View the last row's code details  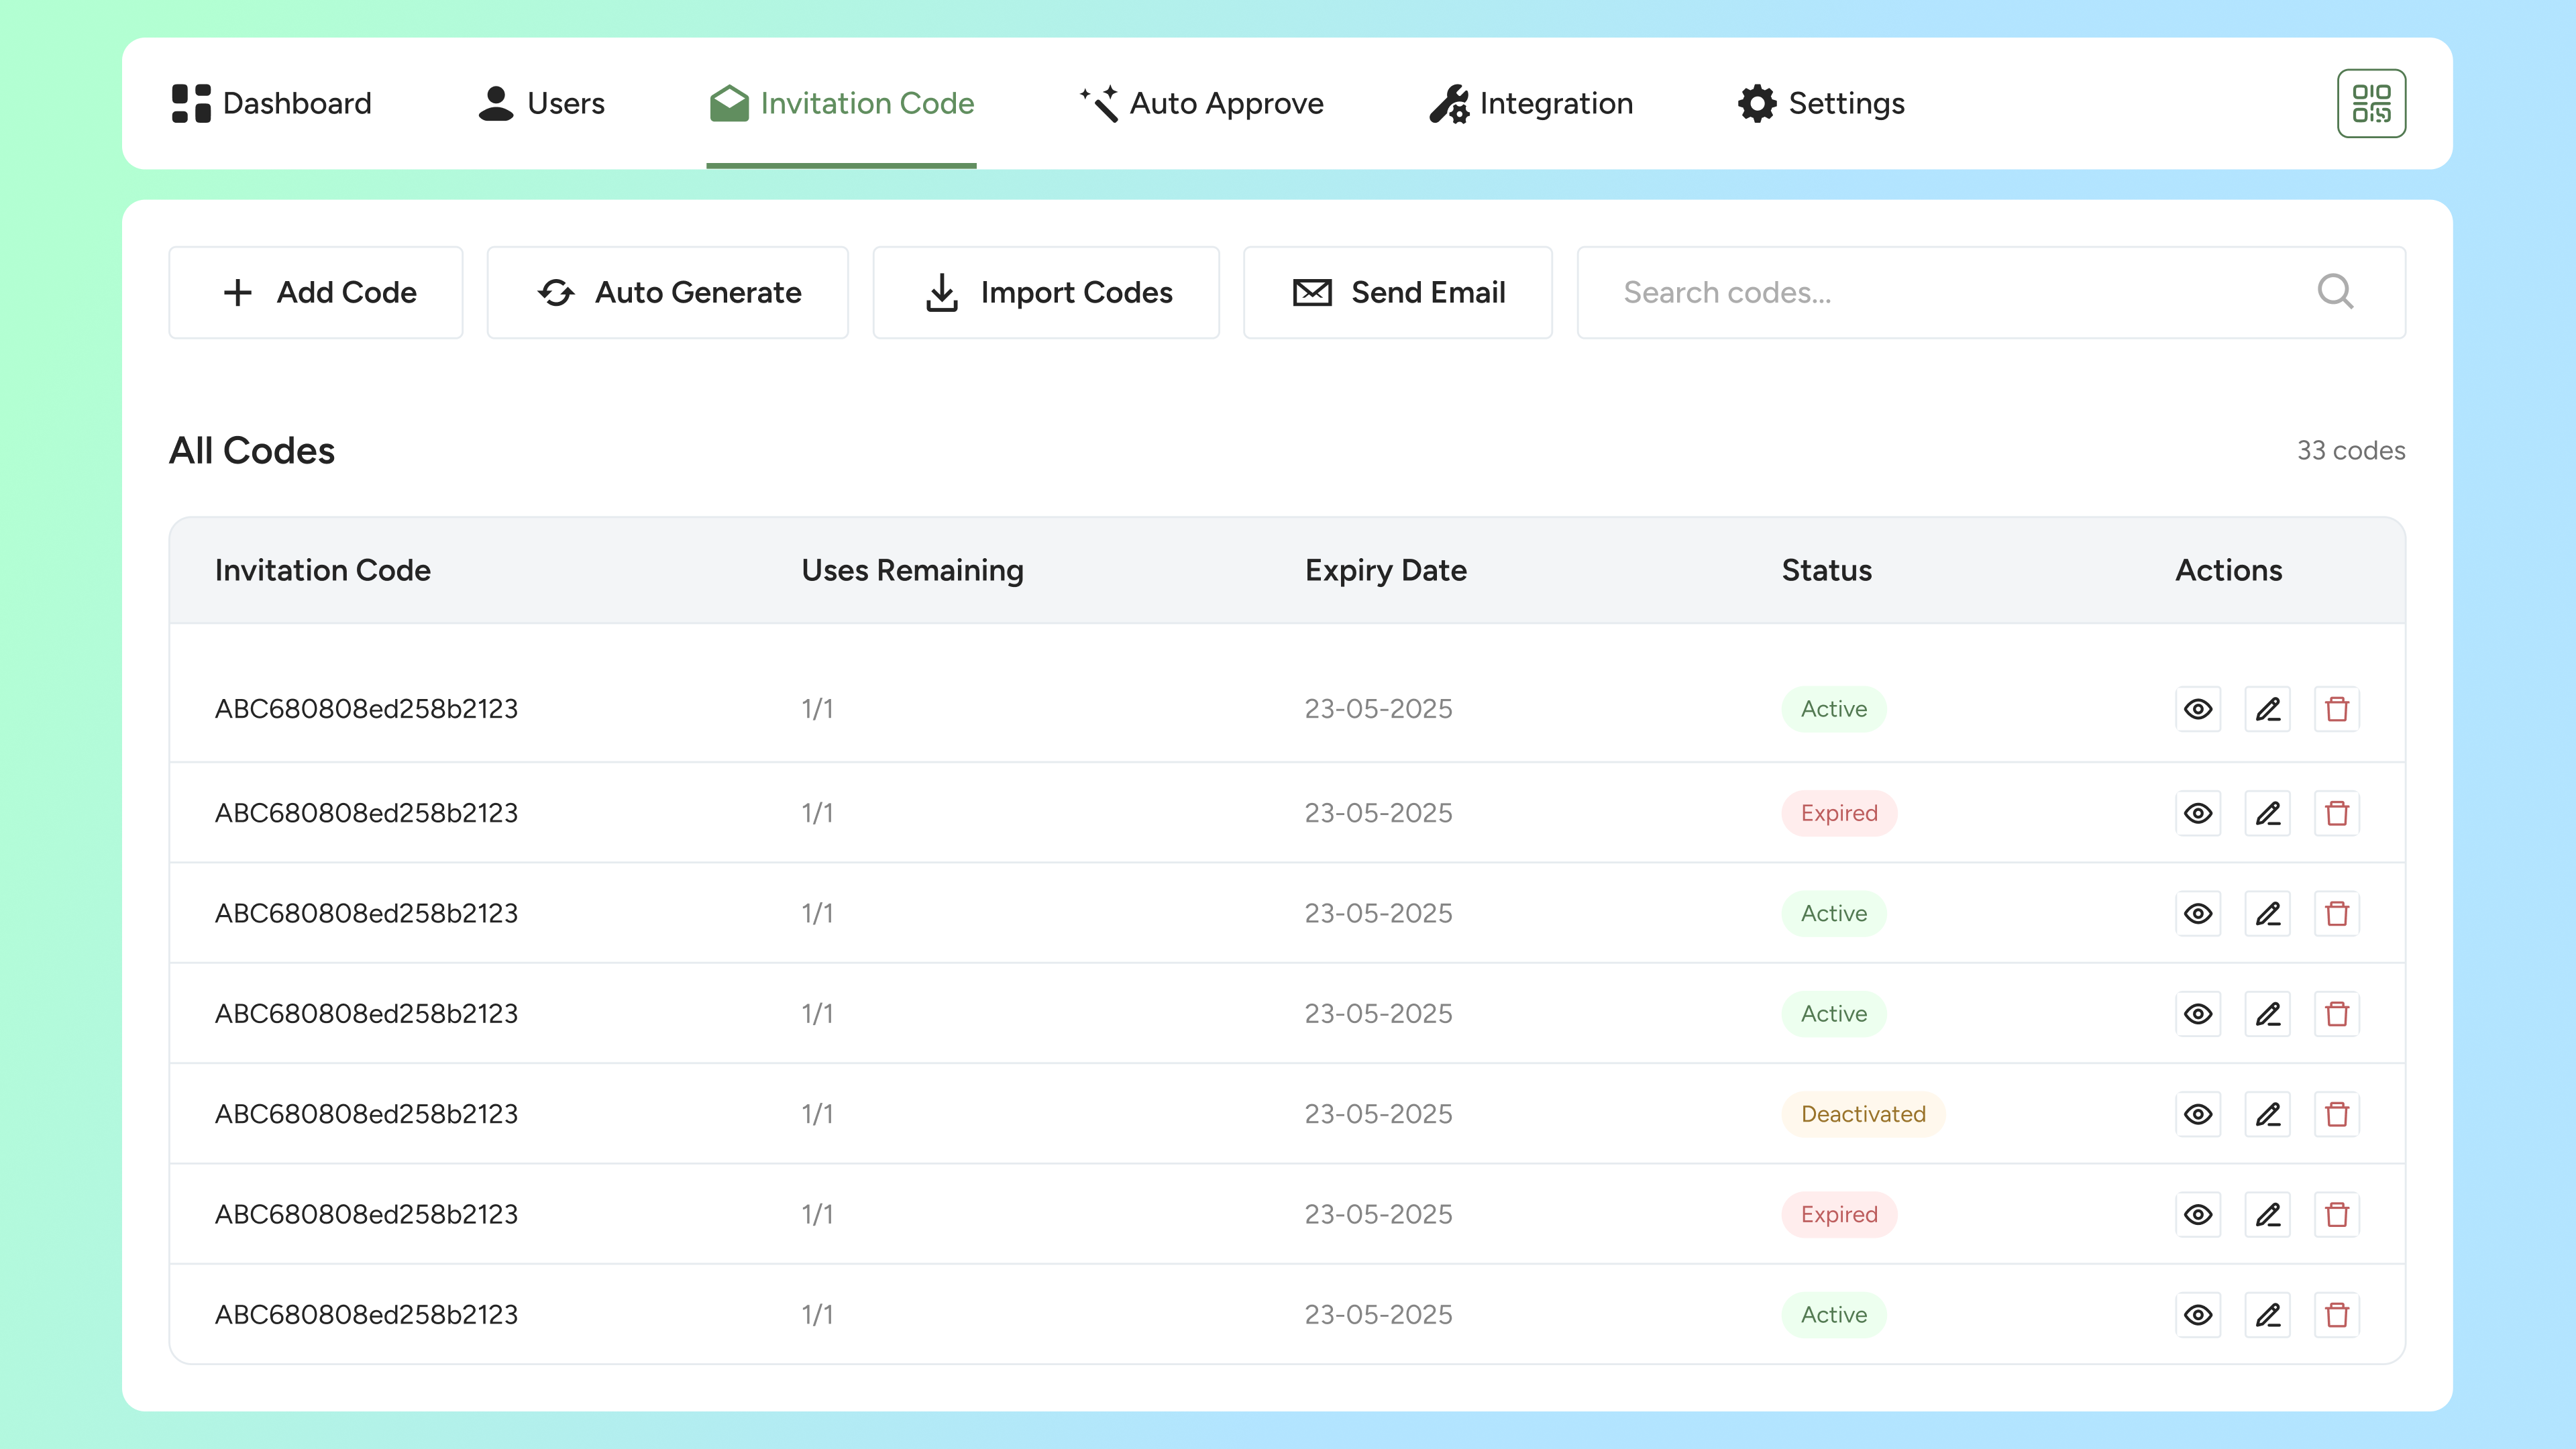pos(2198,1315)
